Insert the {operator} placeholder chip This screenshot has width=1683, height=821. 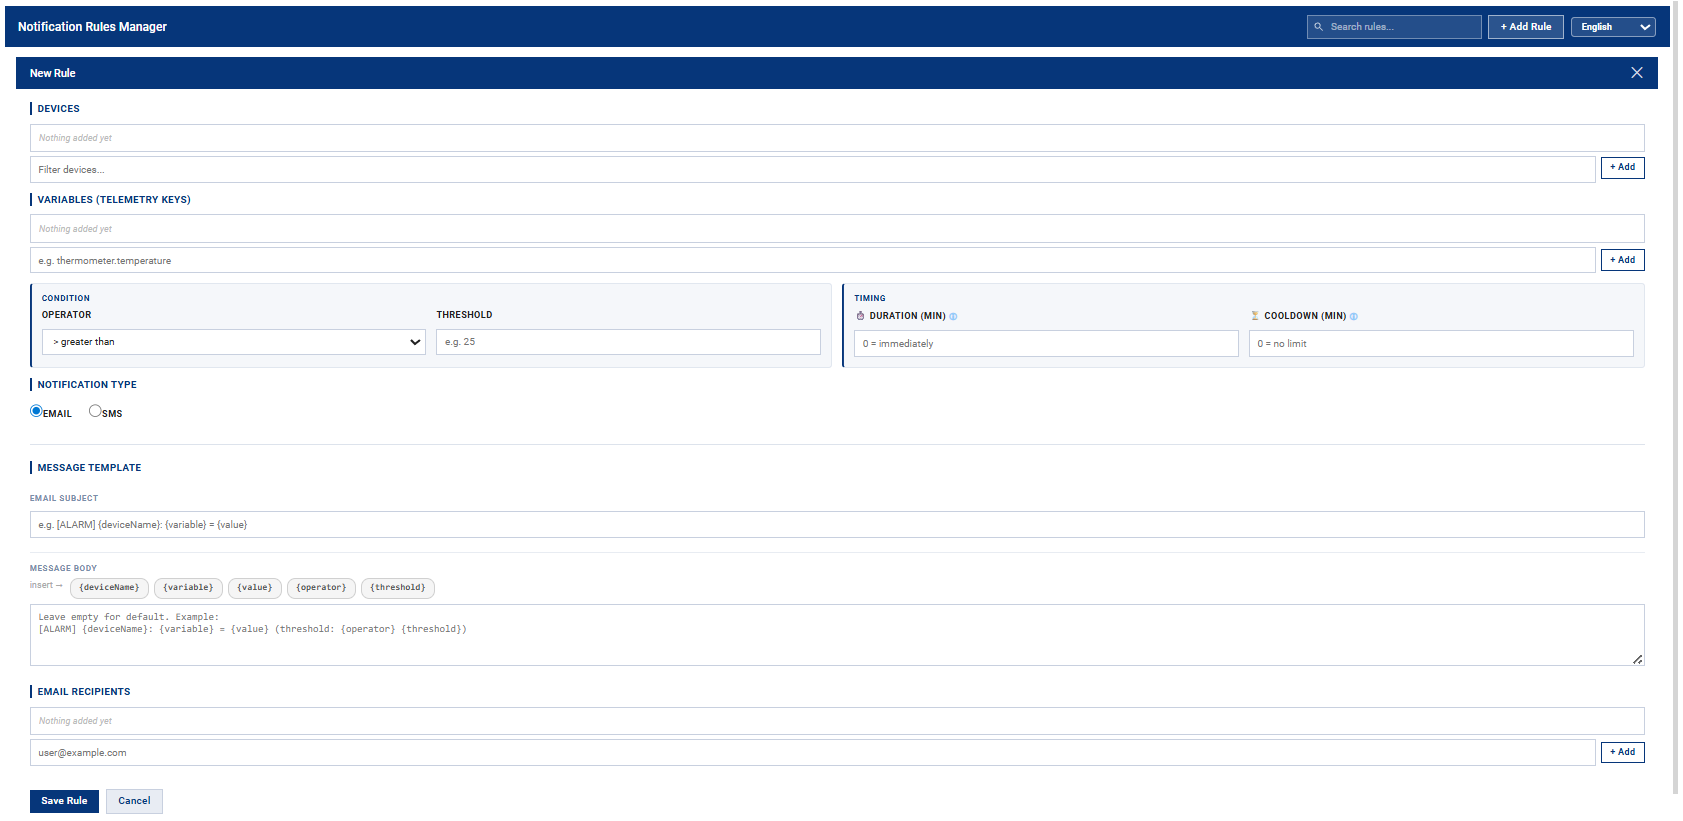[x=321, y=588]
